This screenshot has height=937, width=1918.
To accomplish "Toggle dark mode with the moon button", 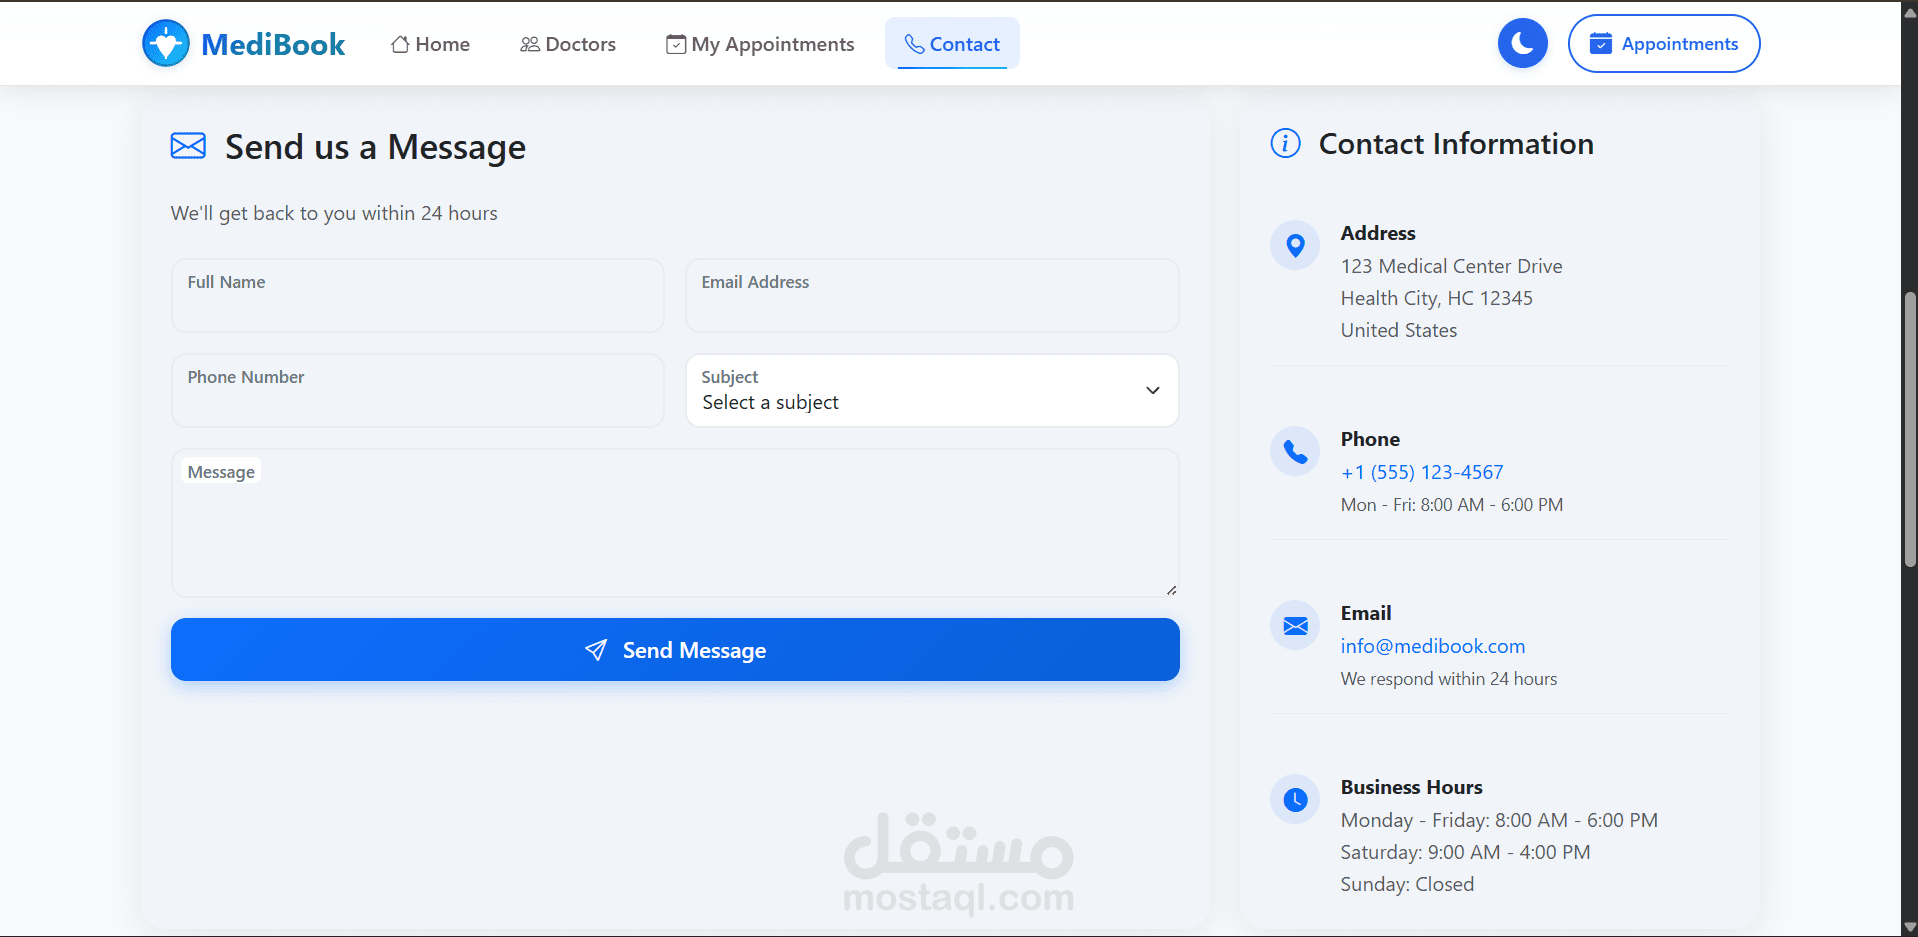I will point(1522,44).
